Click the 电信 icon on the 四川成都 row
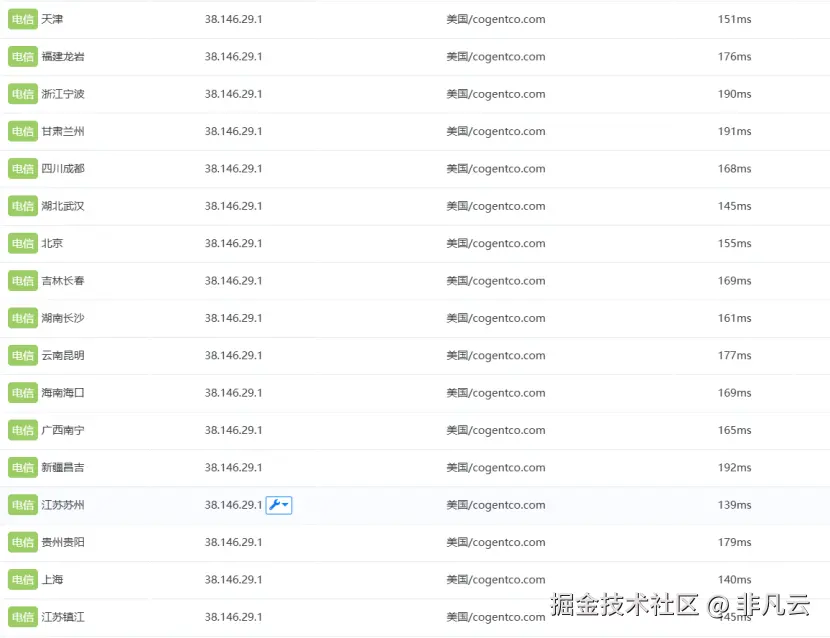The image size is (830, 638). (x=22, y=168)
